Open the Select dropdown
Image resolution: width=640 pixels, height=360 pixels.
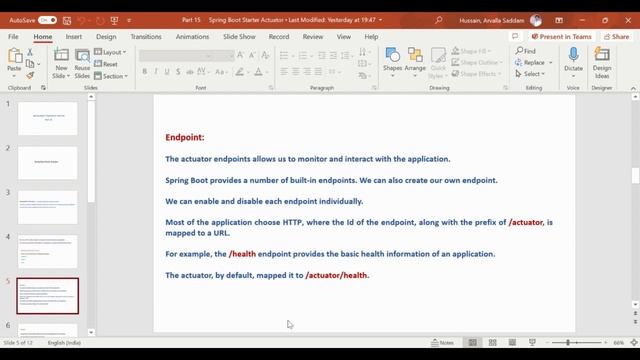[530, 74]
